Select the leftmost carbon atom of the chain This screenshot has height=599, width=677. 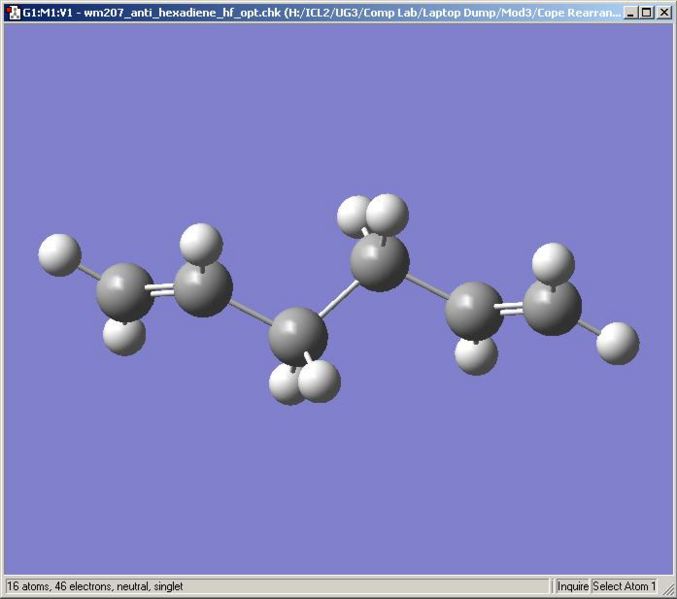(125, 292)
